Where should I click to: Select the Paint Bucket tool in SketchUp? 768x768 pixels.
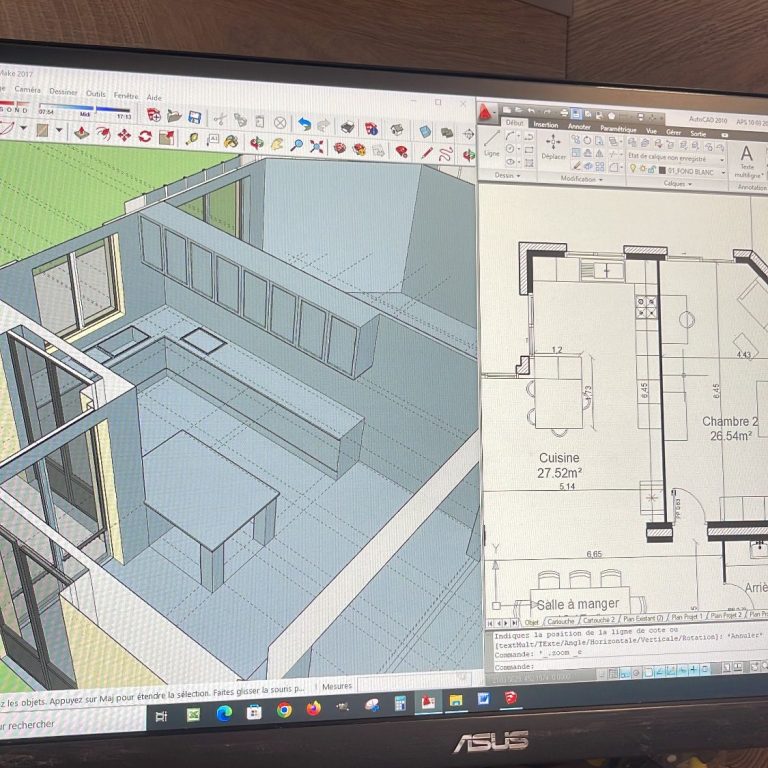pos(231,142)
